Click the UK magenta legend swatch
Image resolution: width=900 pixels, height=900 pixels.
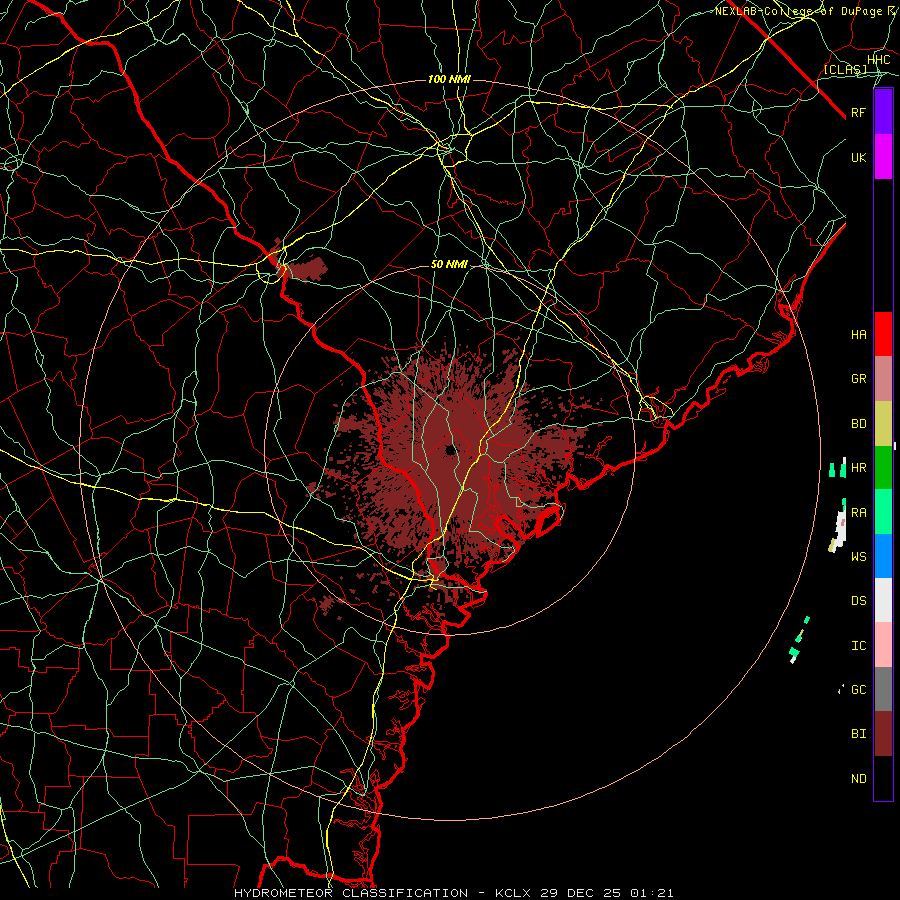point(883,157)
